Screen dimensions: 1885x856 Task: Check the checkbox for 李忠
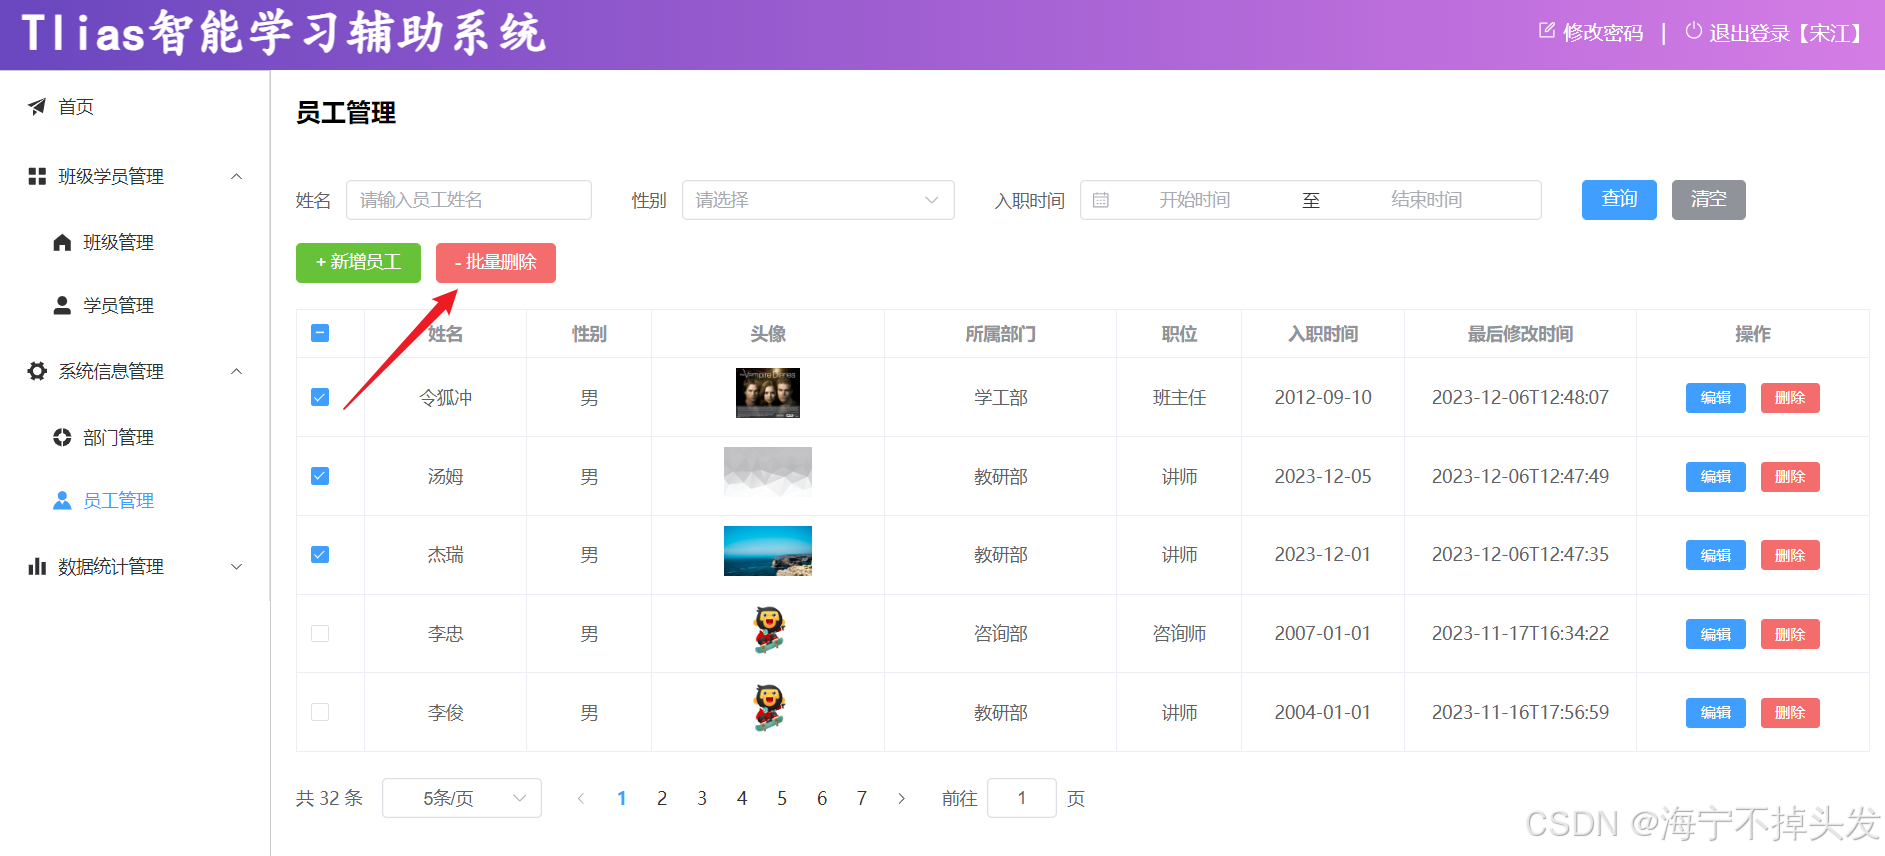tap(320, 633)
